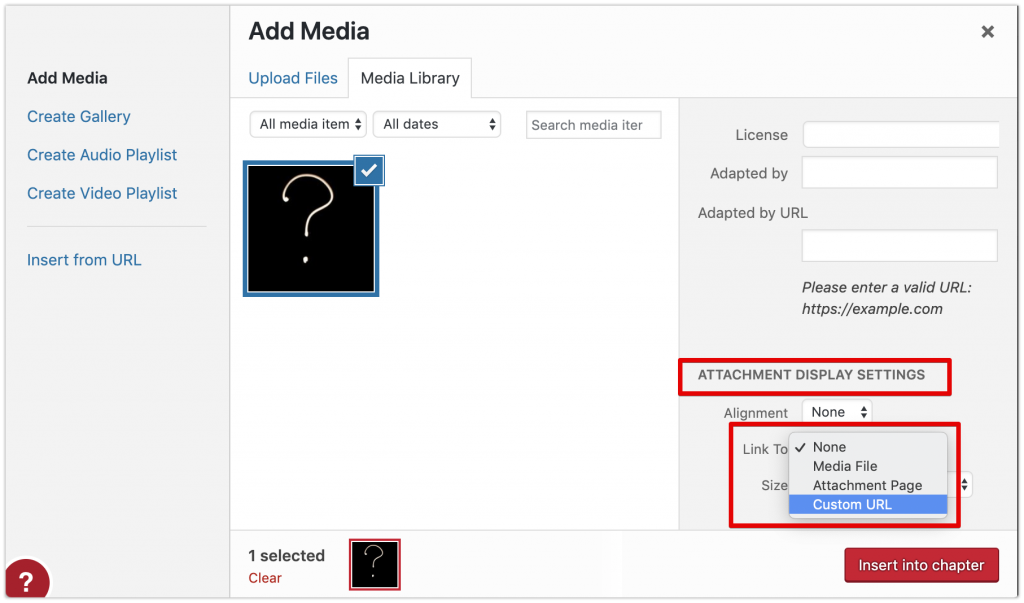Select the question mark image thumbnail

tap(311, 229)
